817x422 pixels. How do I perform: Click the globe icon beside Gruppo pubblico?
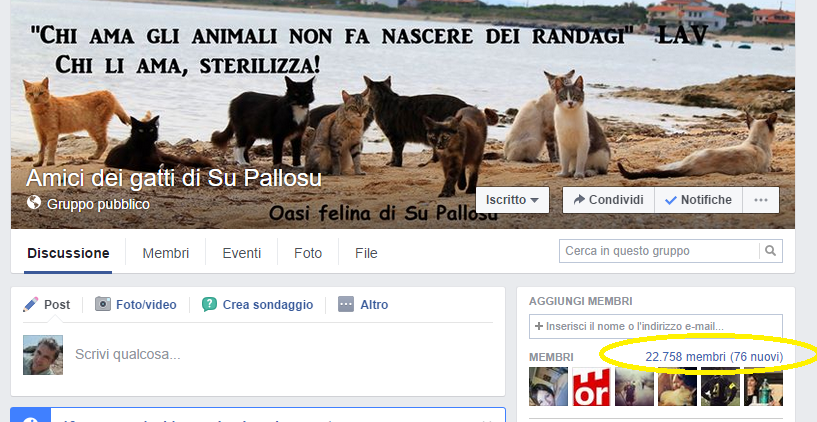coord(34,202)
